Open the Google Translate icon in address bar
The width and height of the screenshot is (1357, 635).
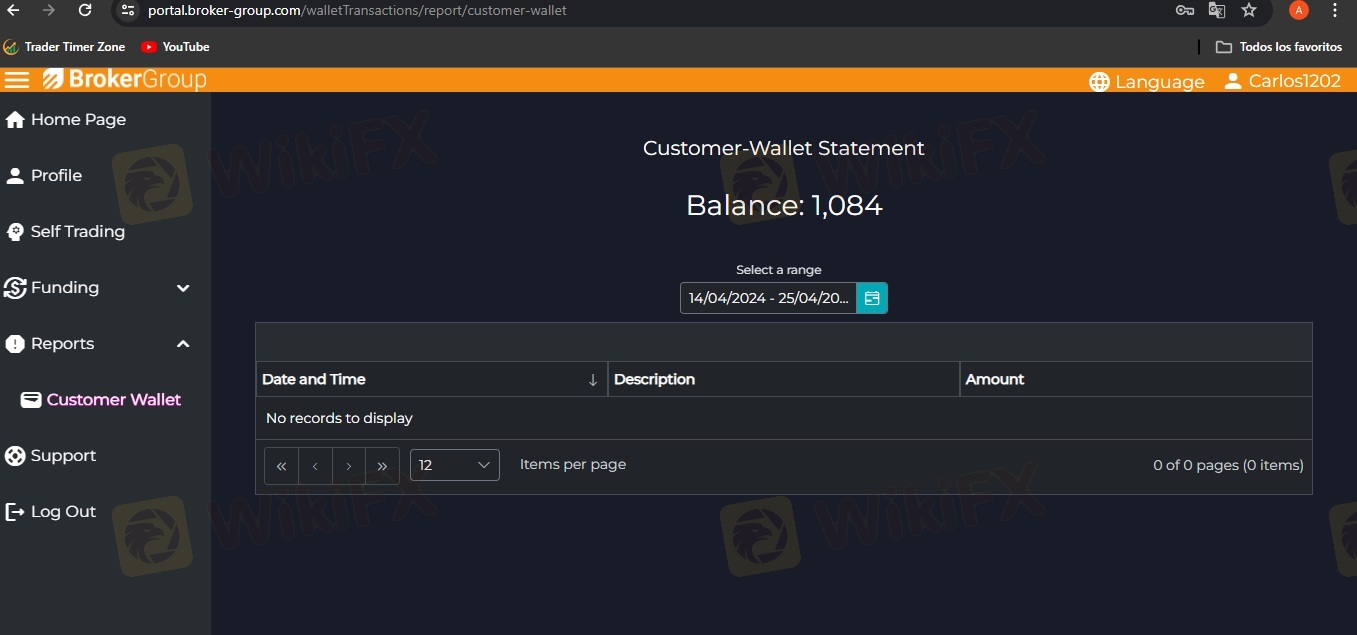[1217, 11]
